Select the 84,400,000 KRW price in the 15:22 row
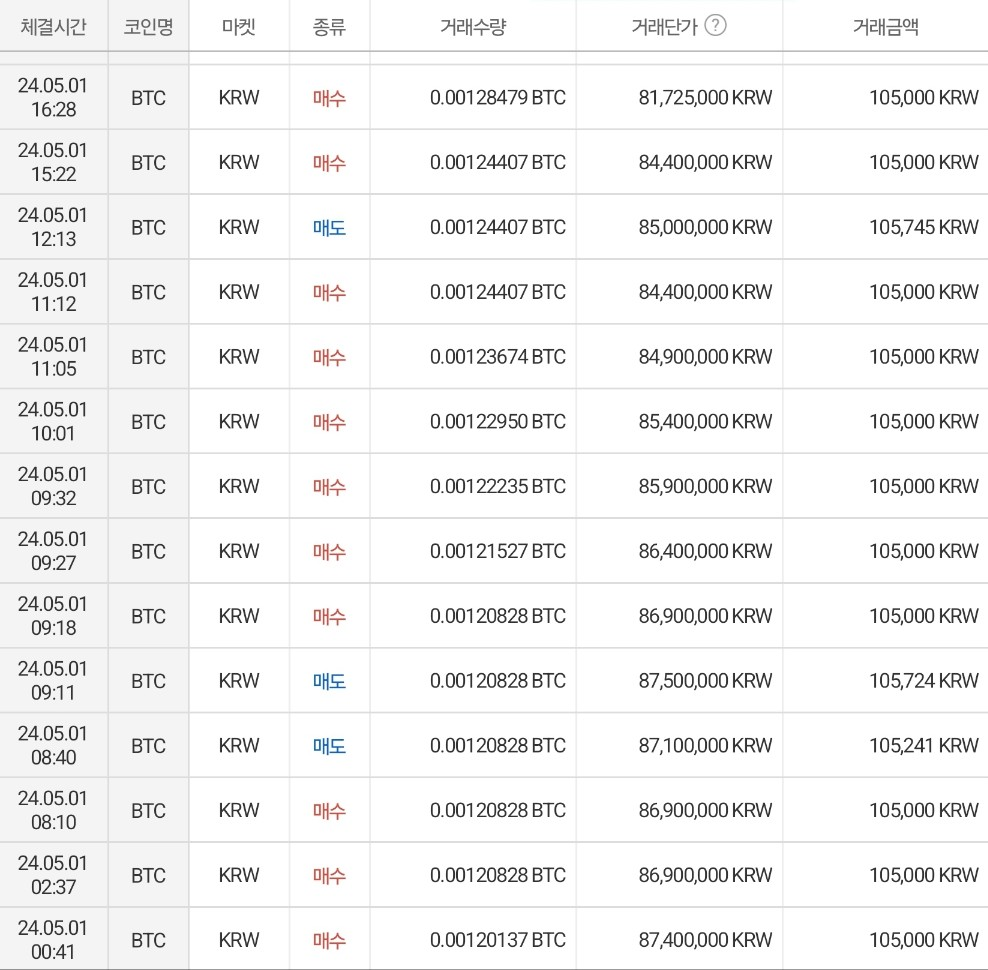 (705, 163)
